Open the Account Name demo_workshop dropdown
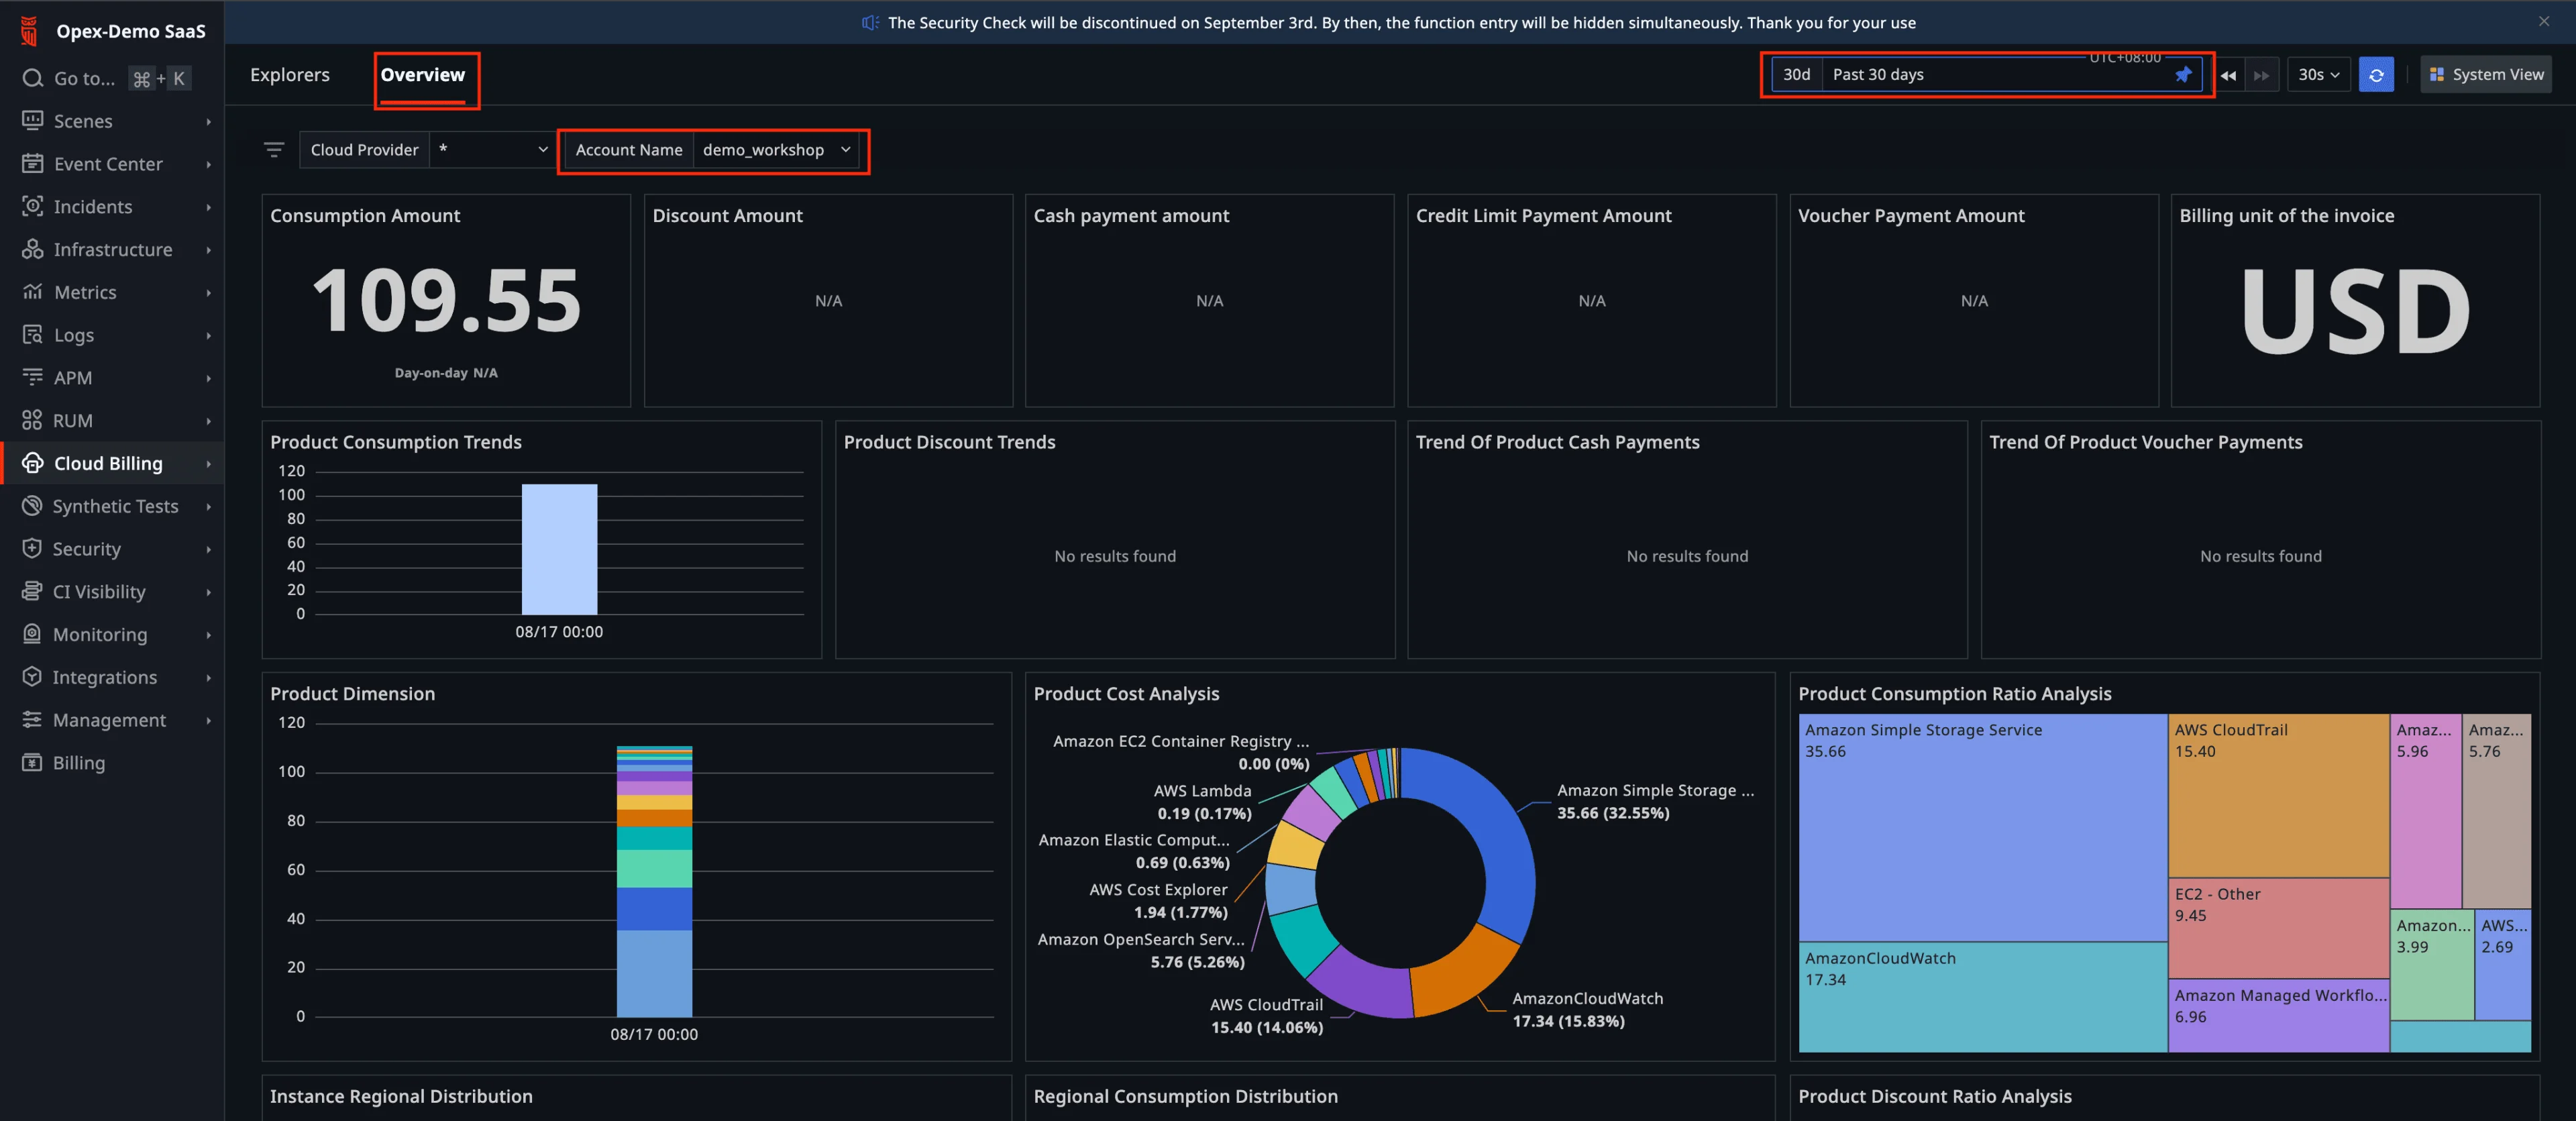The width and height of the screenshot is (2576, 1121). [775, 150]
